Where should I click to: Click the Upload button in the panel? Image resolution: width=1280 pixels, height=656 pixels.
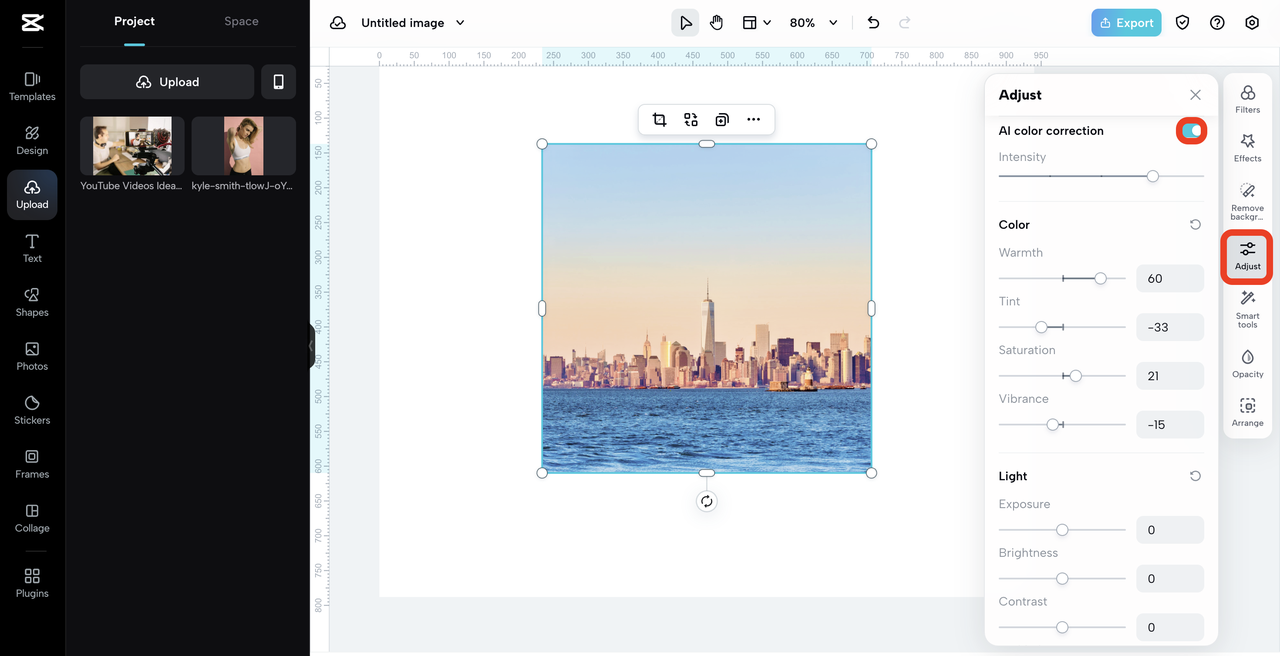[167, 82]
